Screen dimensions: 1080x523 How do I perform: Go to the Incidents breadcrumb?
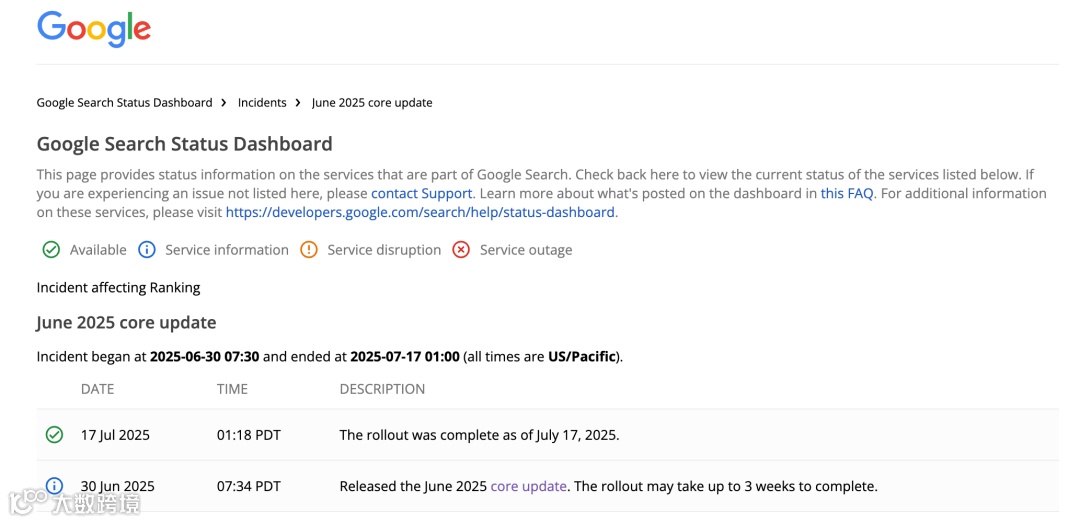[x=262, y=103]
